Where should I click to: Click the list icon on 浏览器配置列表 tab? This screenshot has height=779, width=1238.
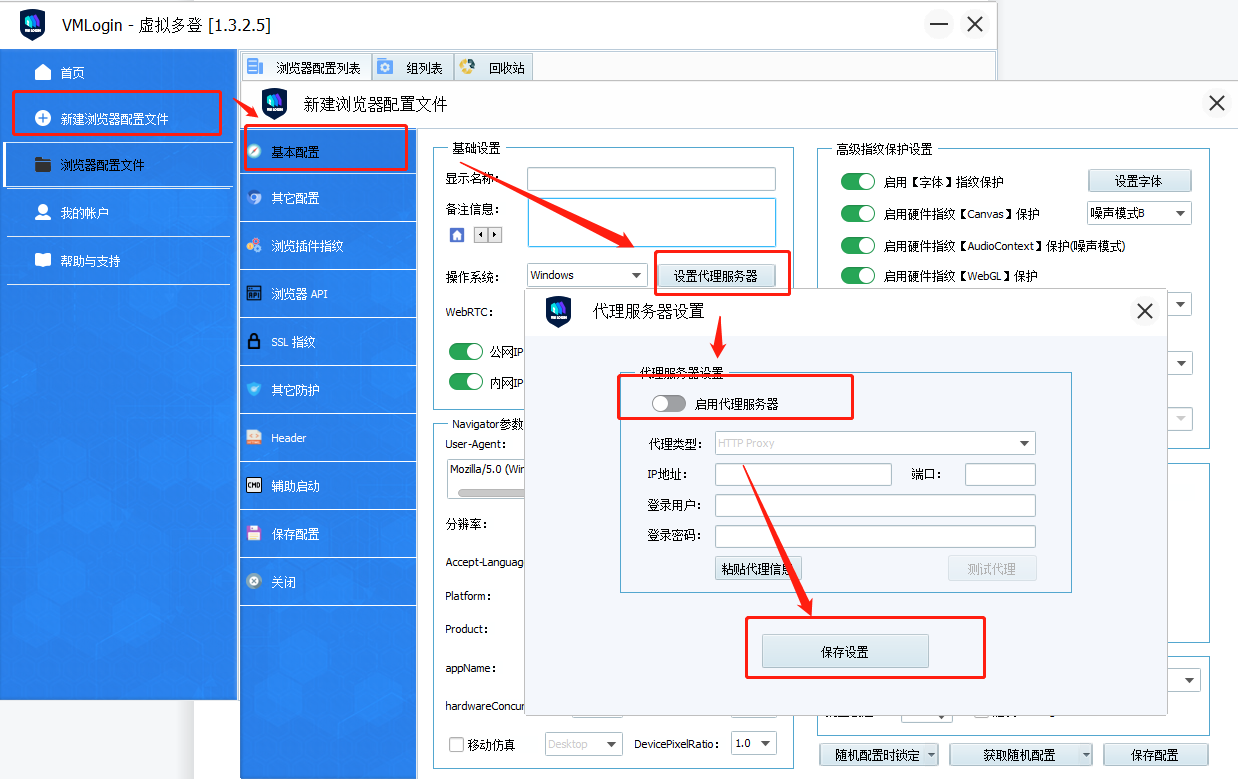(x=255, y=67)
